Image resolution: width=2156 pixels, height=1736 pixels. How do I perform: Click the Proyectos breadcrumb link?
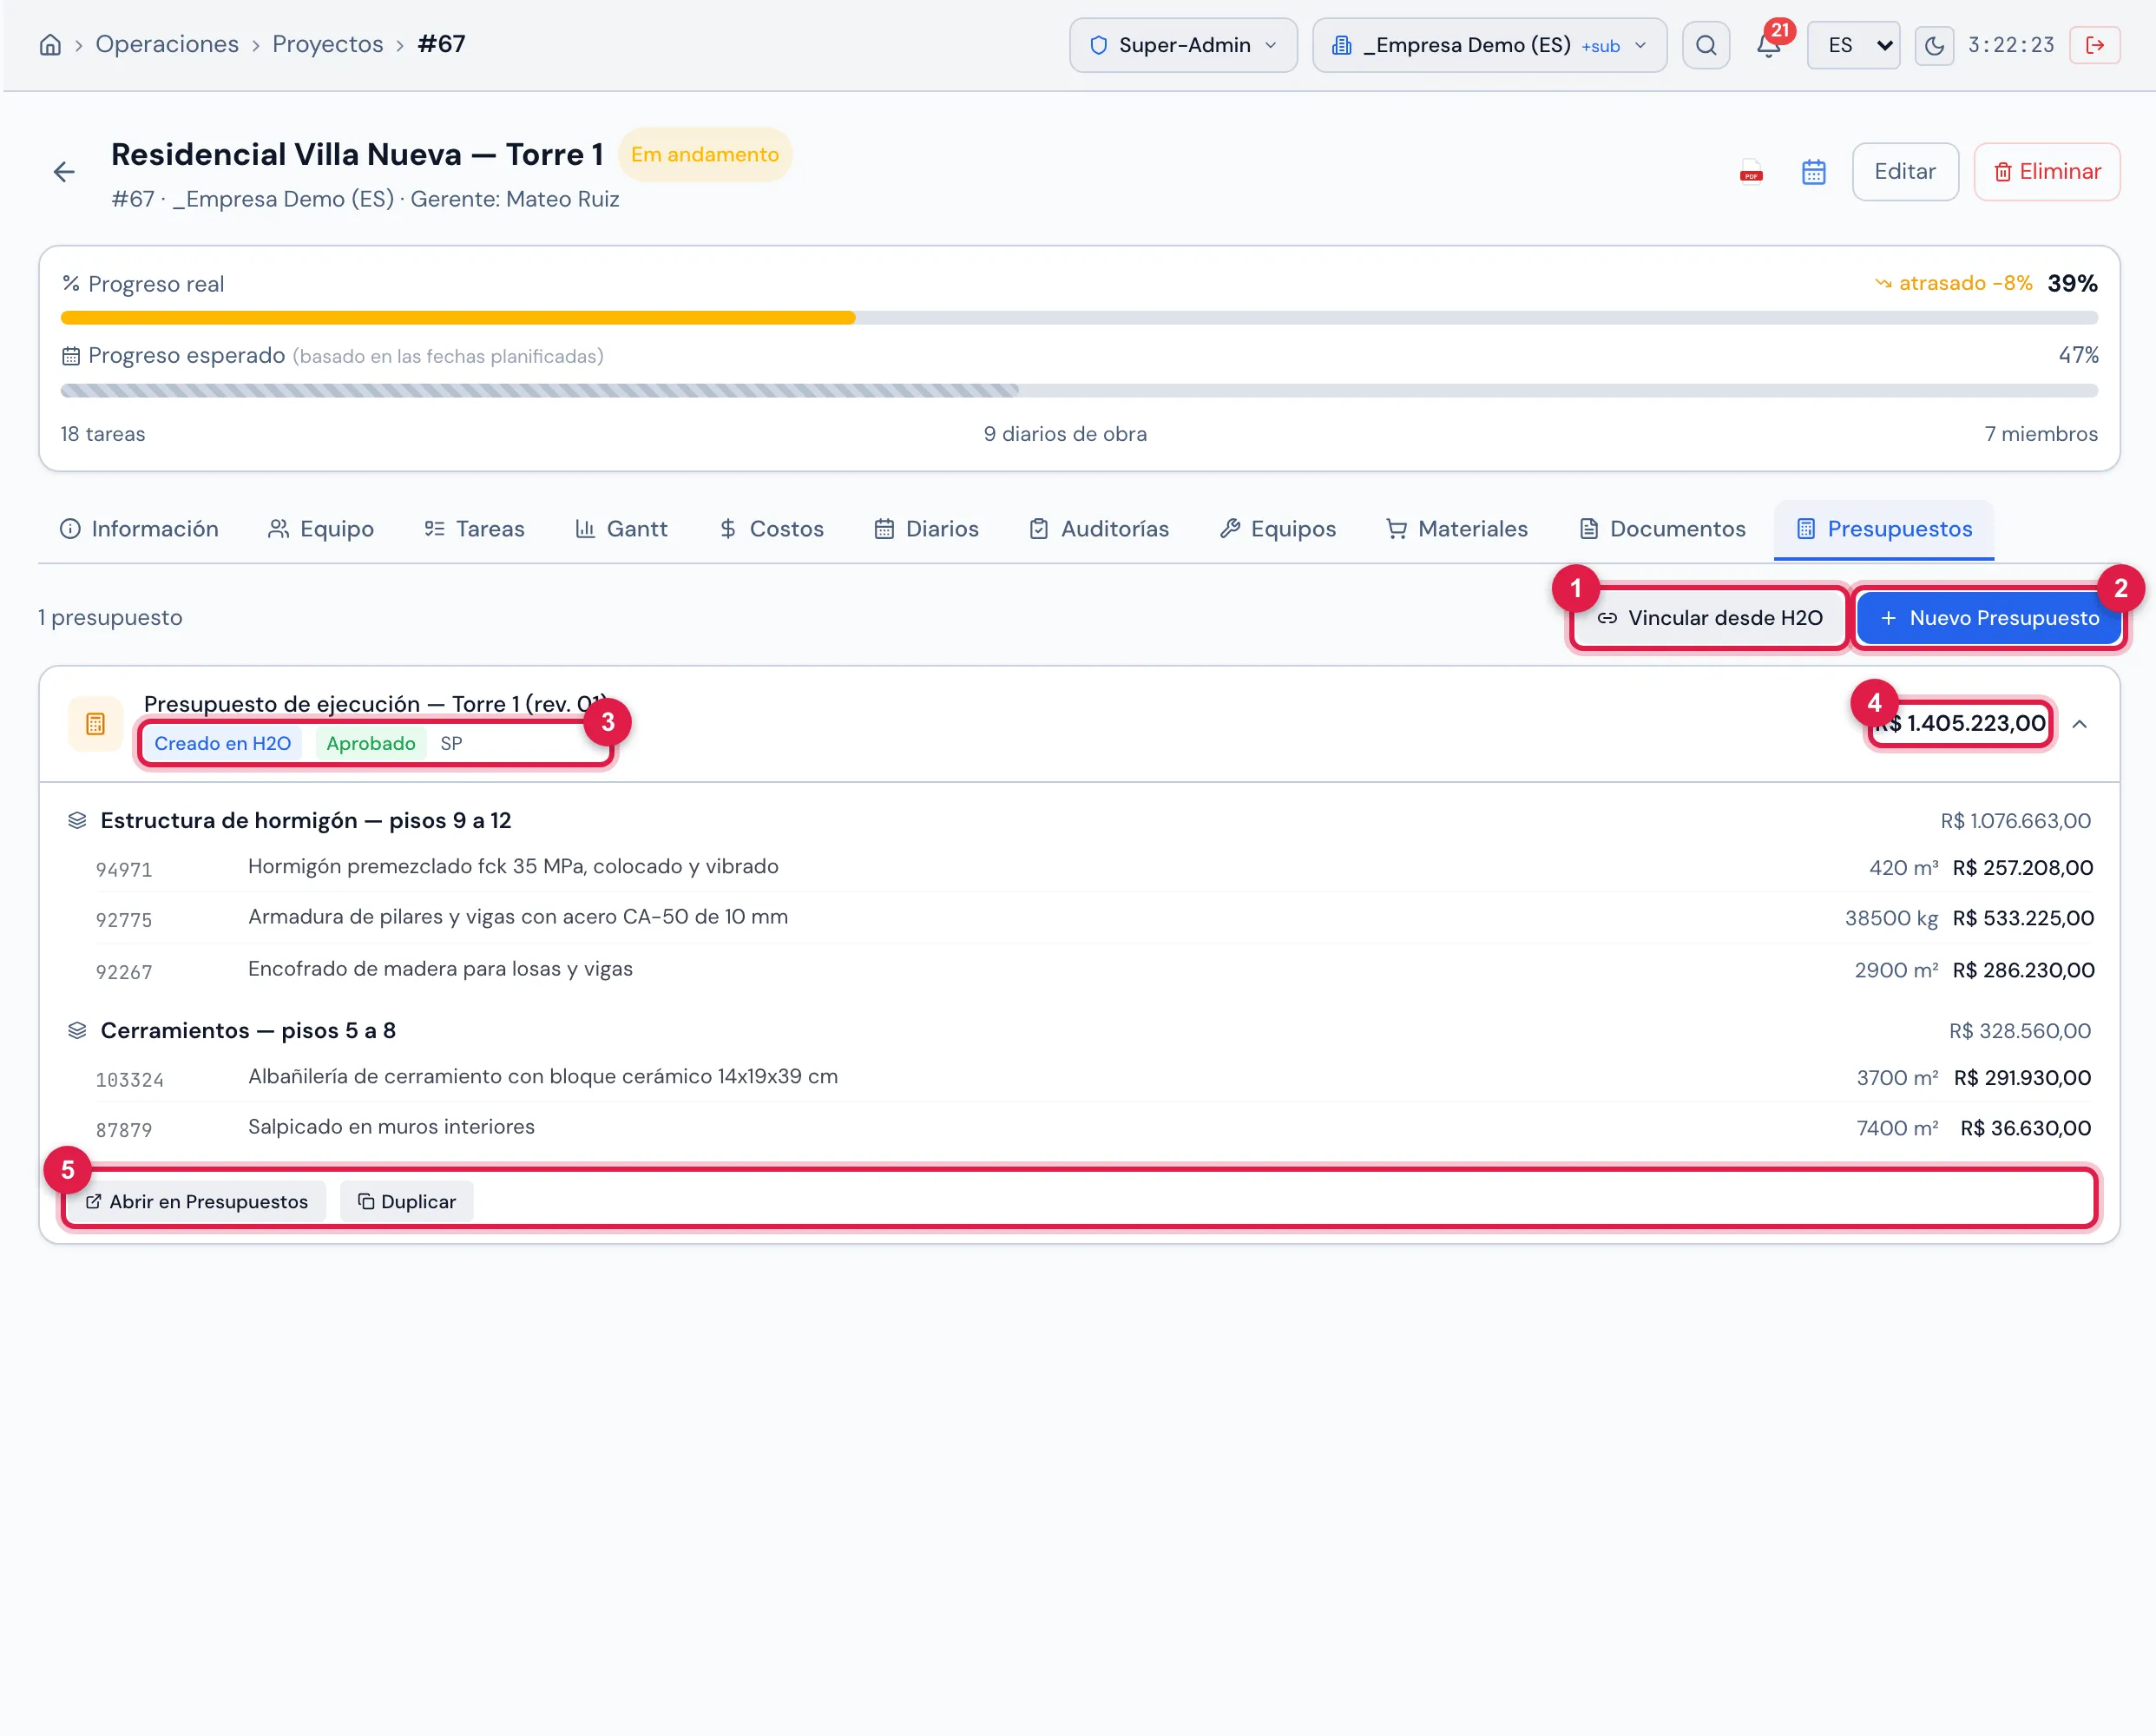[328, 44]
